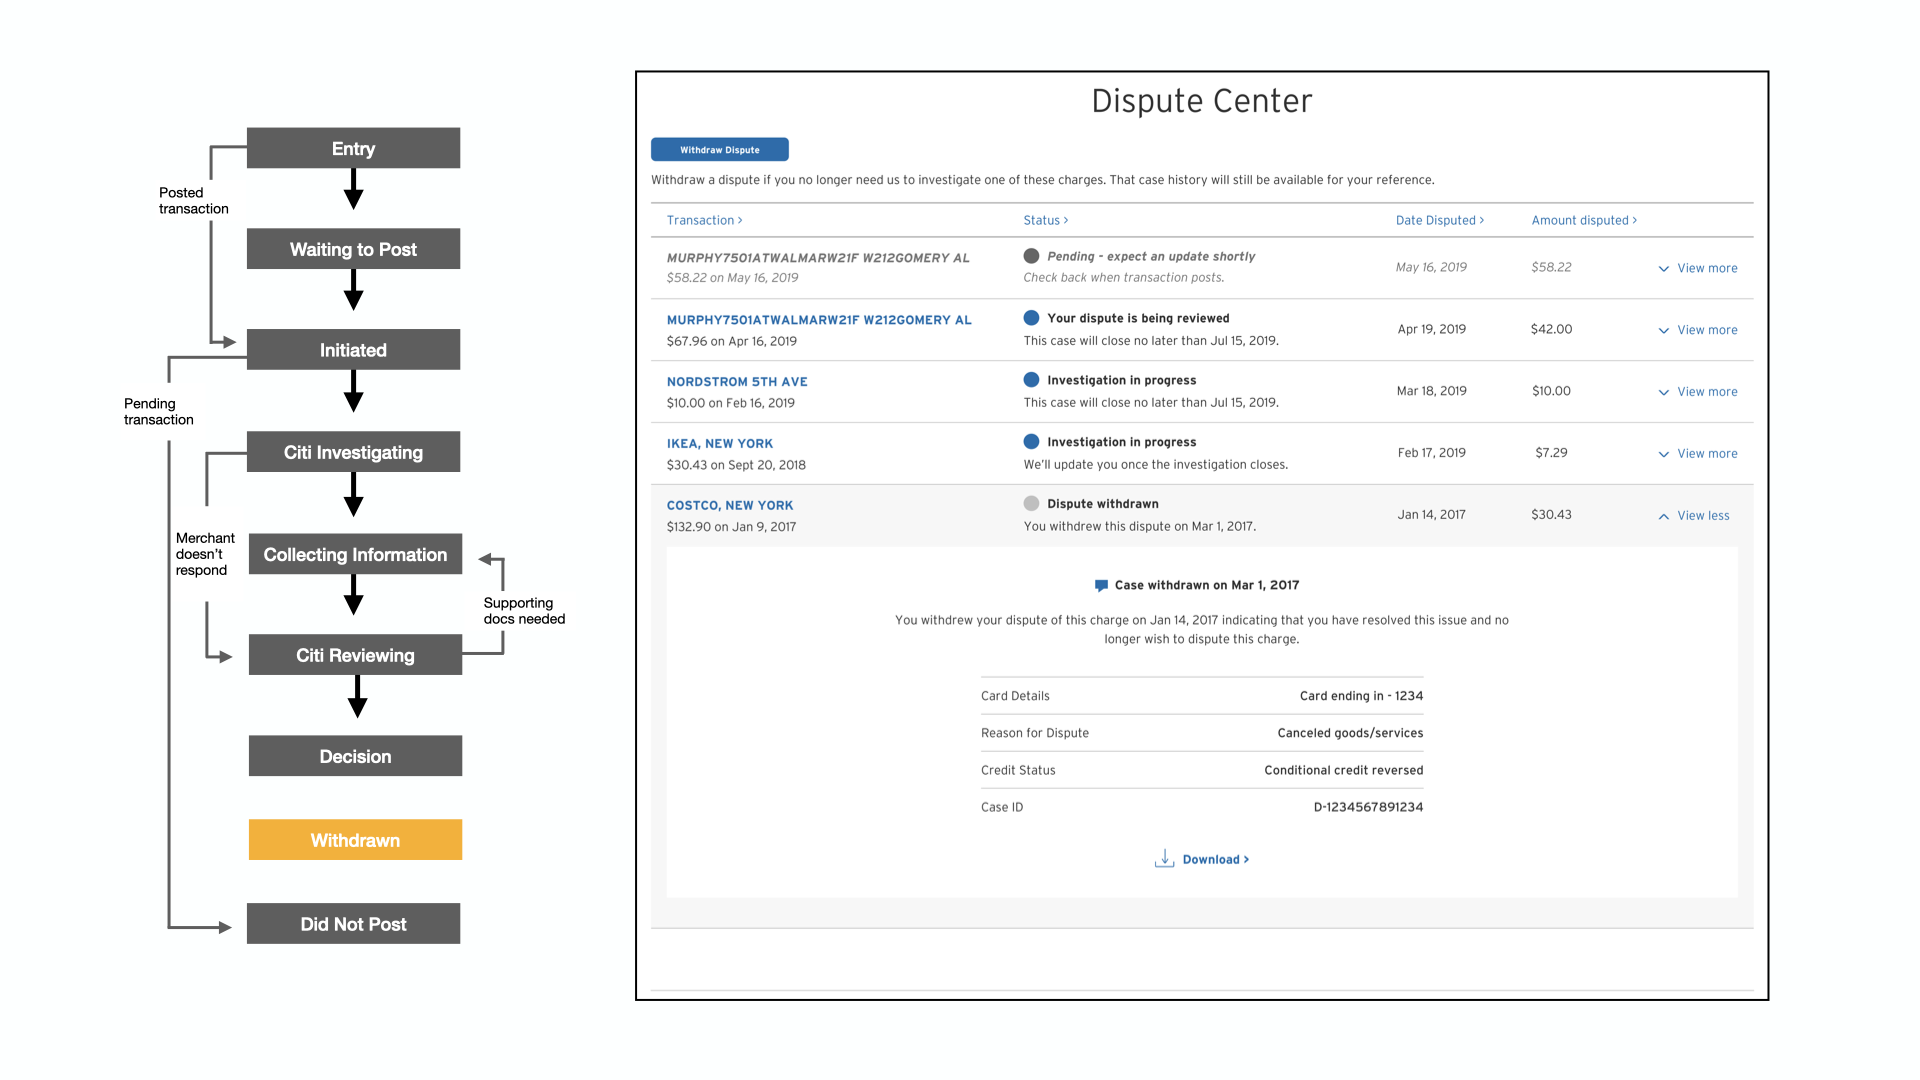
Task: Click the gray Dispute withdrawn status dot
Action: tap(1031, 504)
